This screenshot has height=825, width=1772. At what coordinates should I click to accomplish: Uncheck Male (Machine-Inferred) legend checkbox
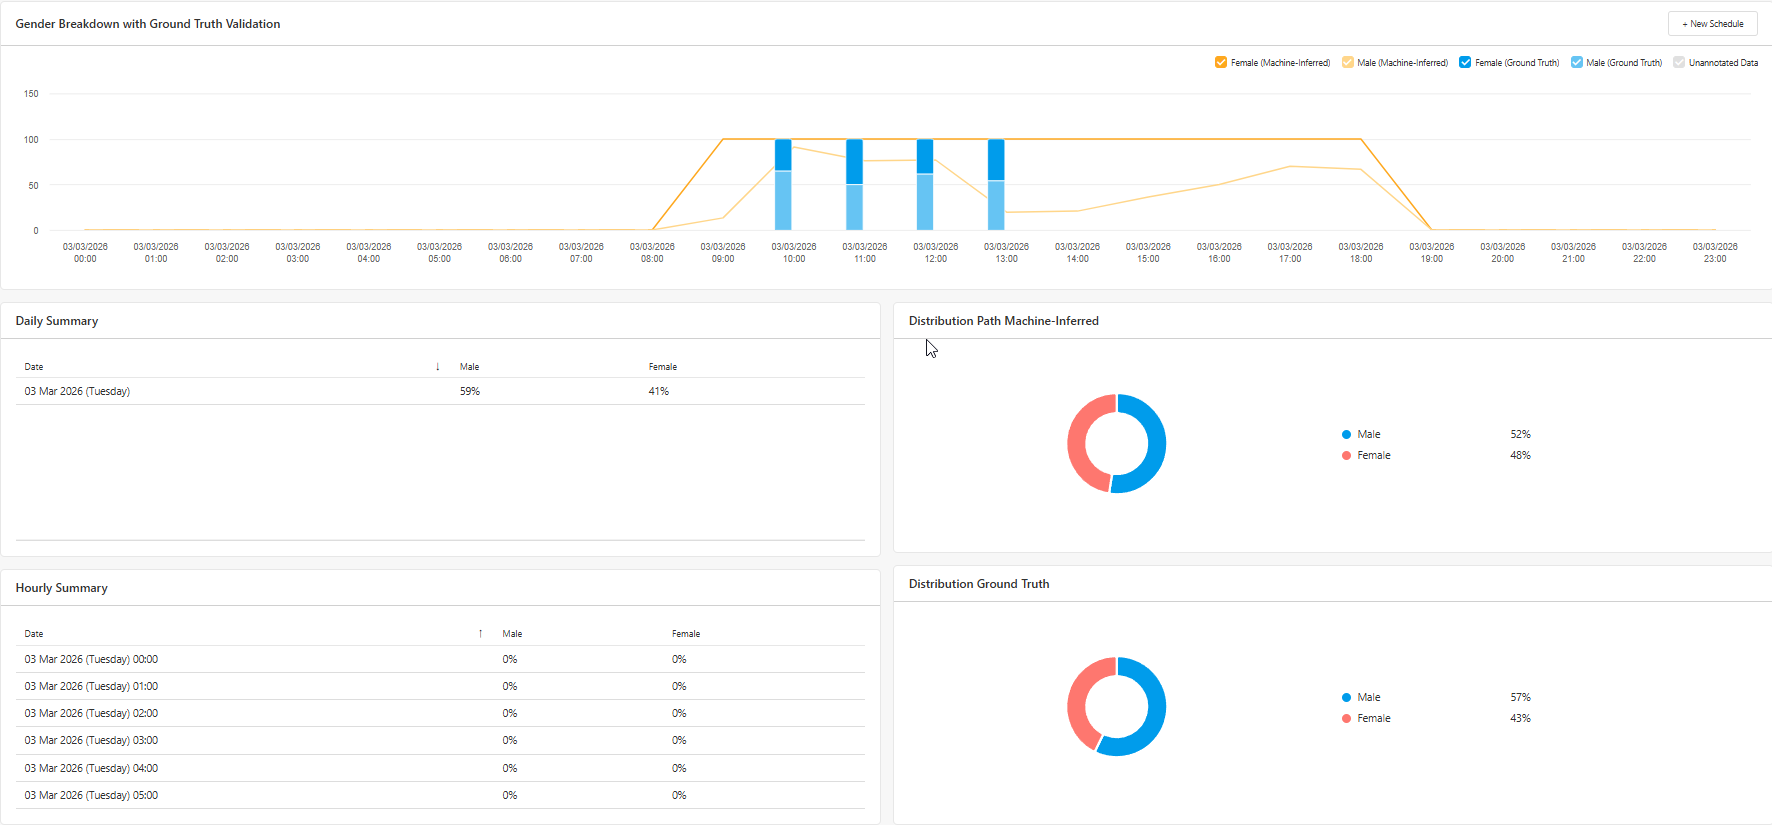point(1348,62)
